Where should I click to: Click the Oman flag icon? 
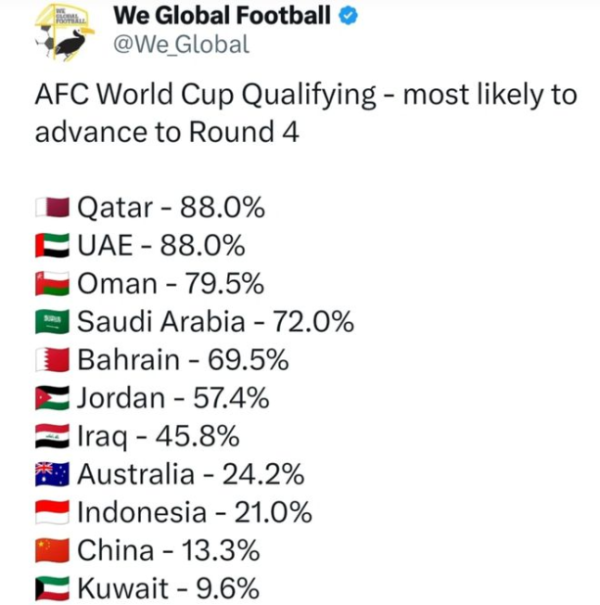tap(53, 284)
